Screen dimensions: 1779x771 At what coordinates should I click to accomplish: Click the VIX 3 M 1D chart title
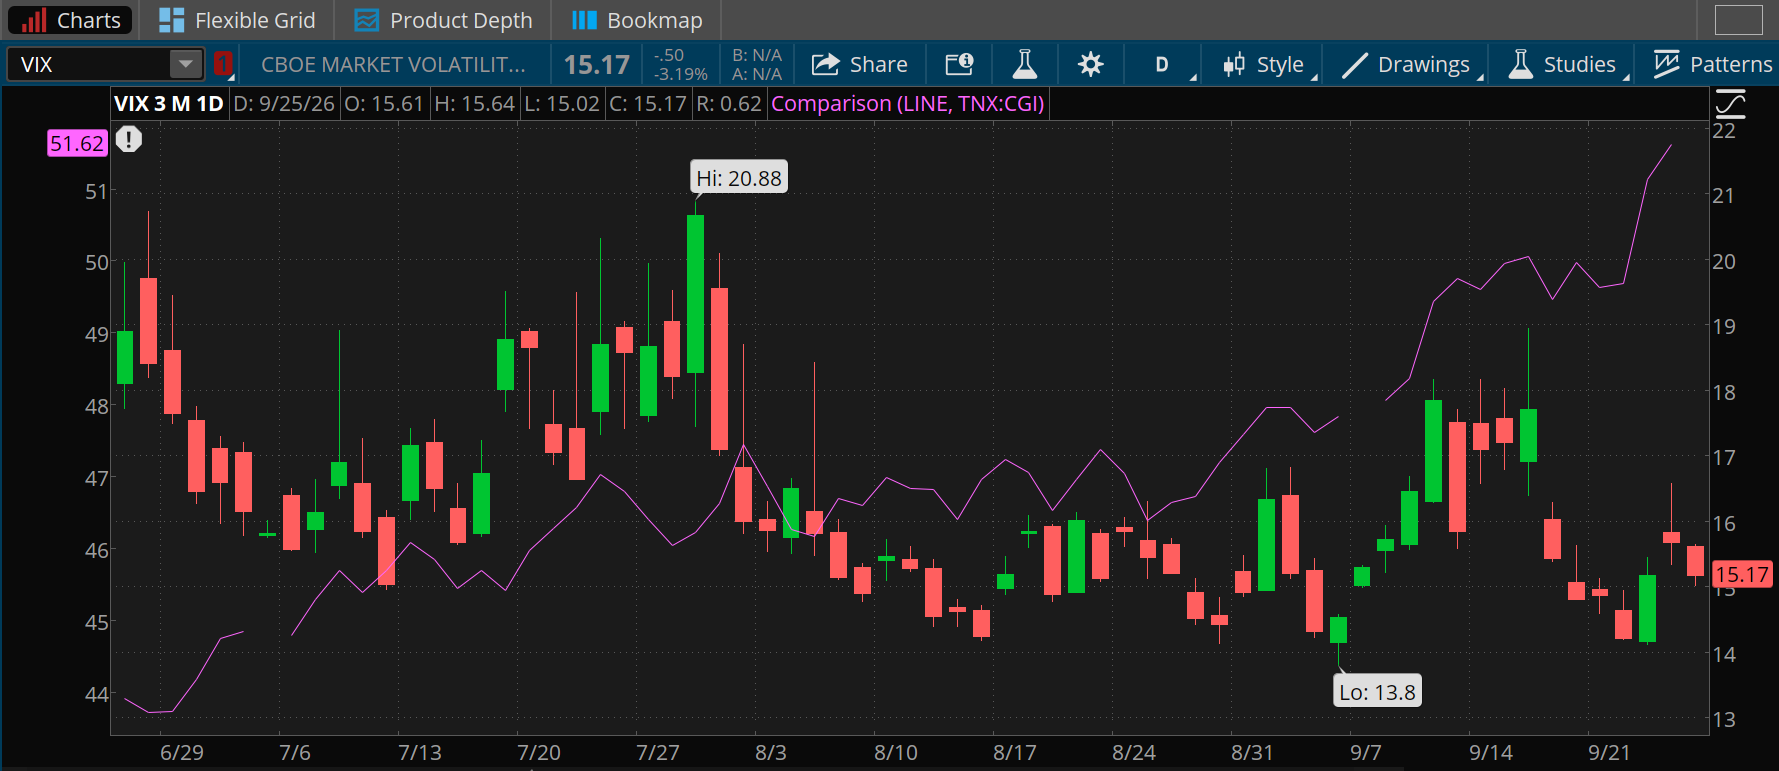click(x=169, y=104)
